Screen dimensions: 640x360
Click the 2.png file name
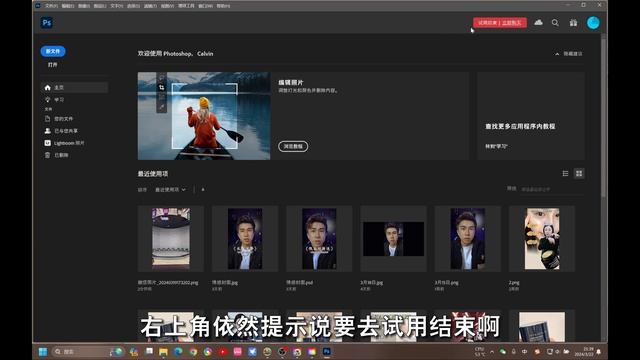[514, 282]
